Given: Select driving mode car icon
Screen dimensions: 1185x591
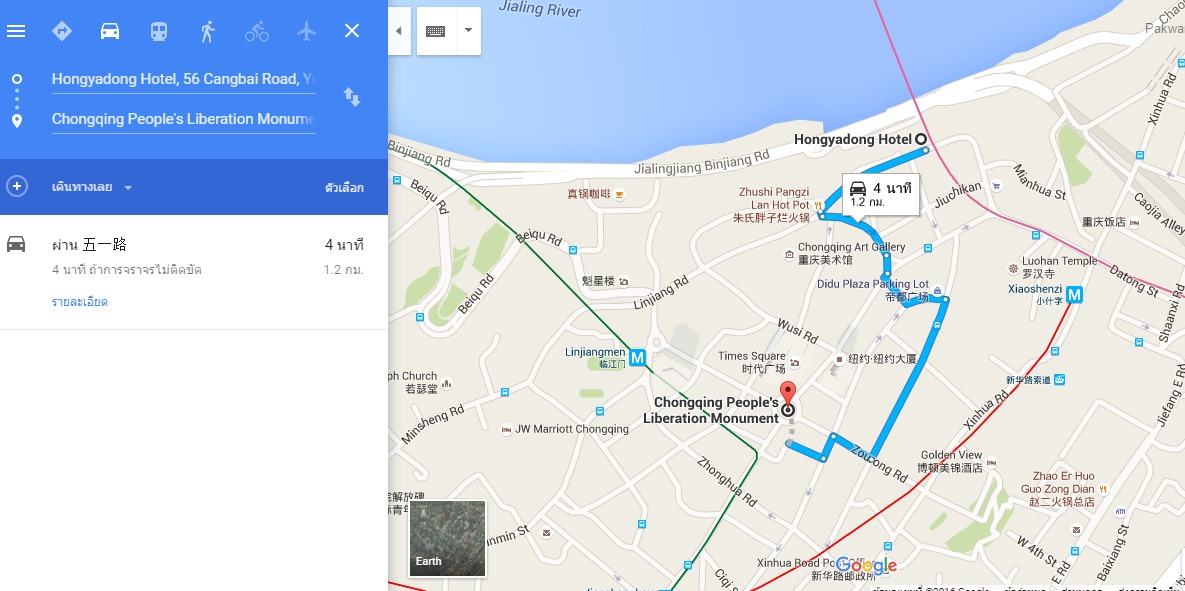Looking at the screenshot, I should tap(110, 31).
